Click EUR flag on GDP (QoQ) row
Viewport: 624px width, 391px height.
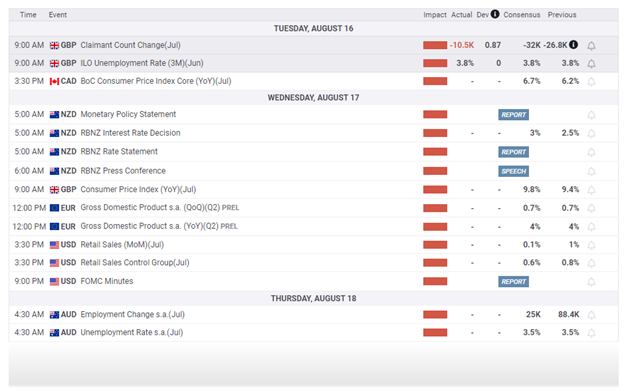point(54,208)
